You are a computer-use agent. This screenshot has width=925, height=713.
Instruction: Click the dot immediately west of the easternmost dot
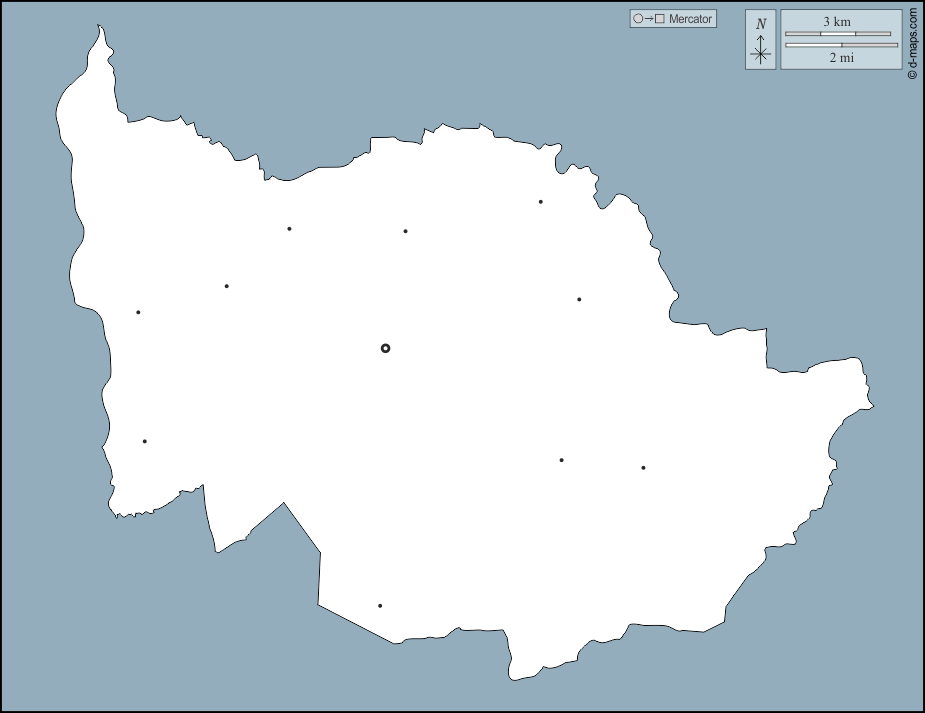click(561, 460)
